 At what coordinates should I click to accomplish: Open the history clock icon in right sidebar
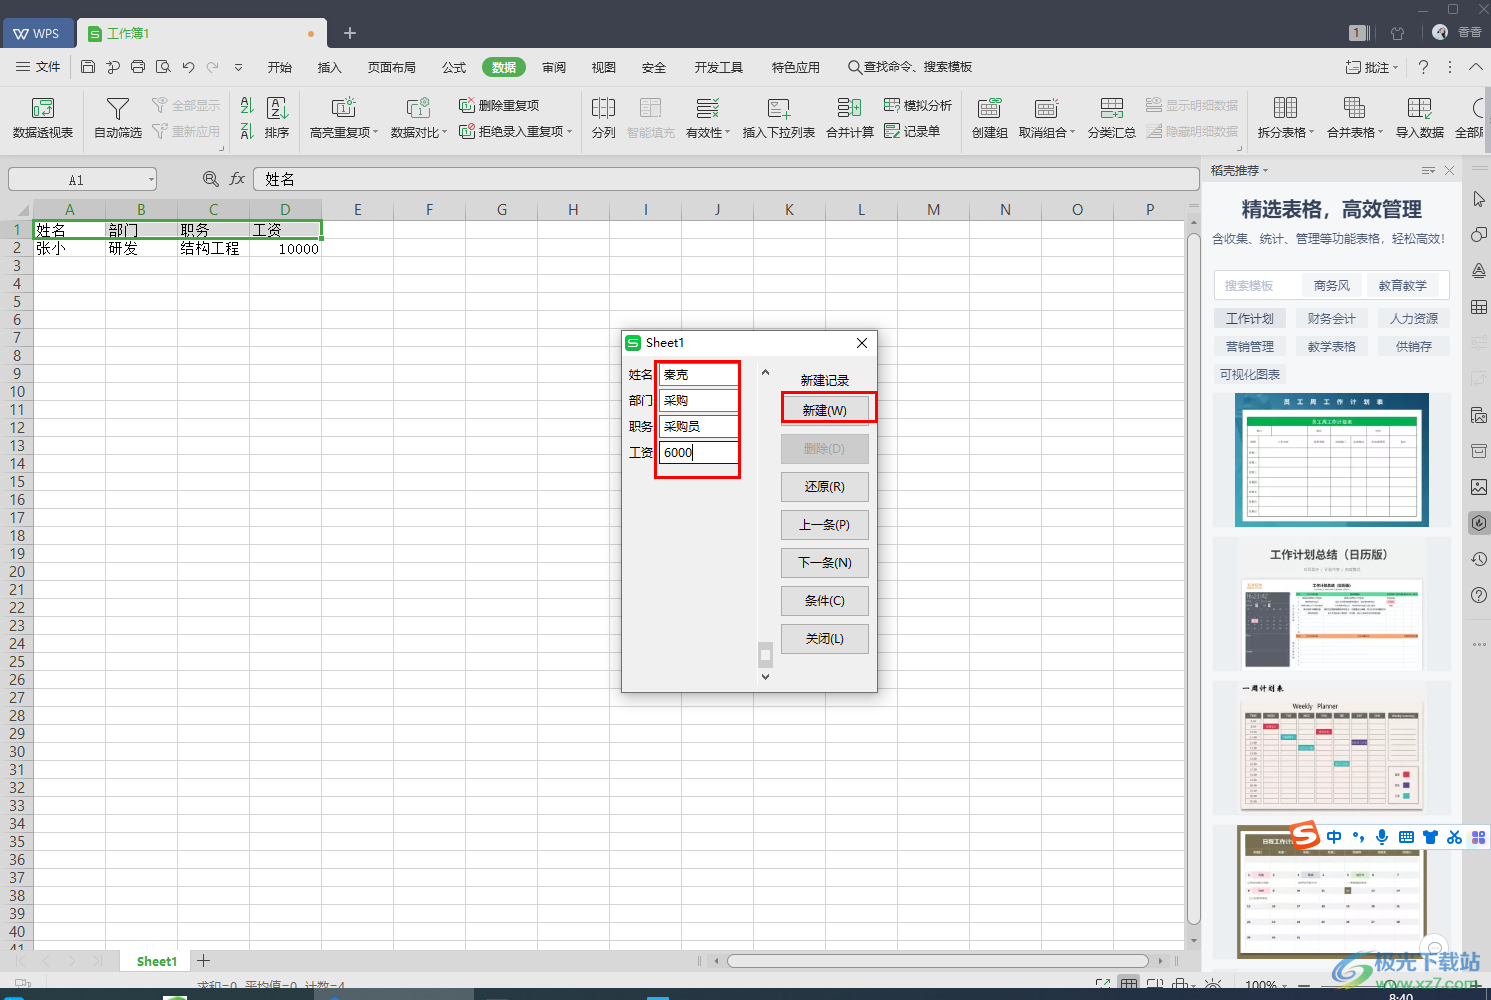1479,559
